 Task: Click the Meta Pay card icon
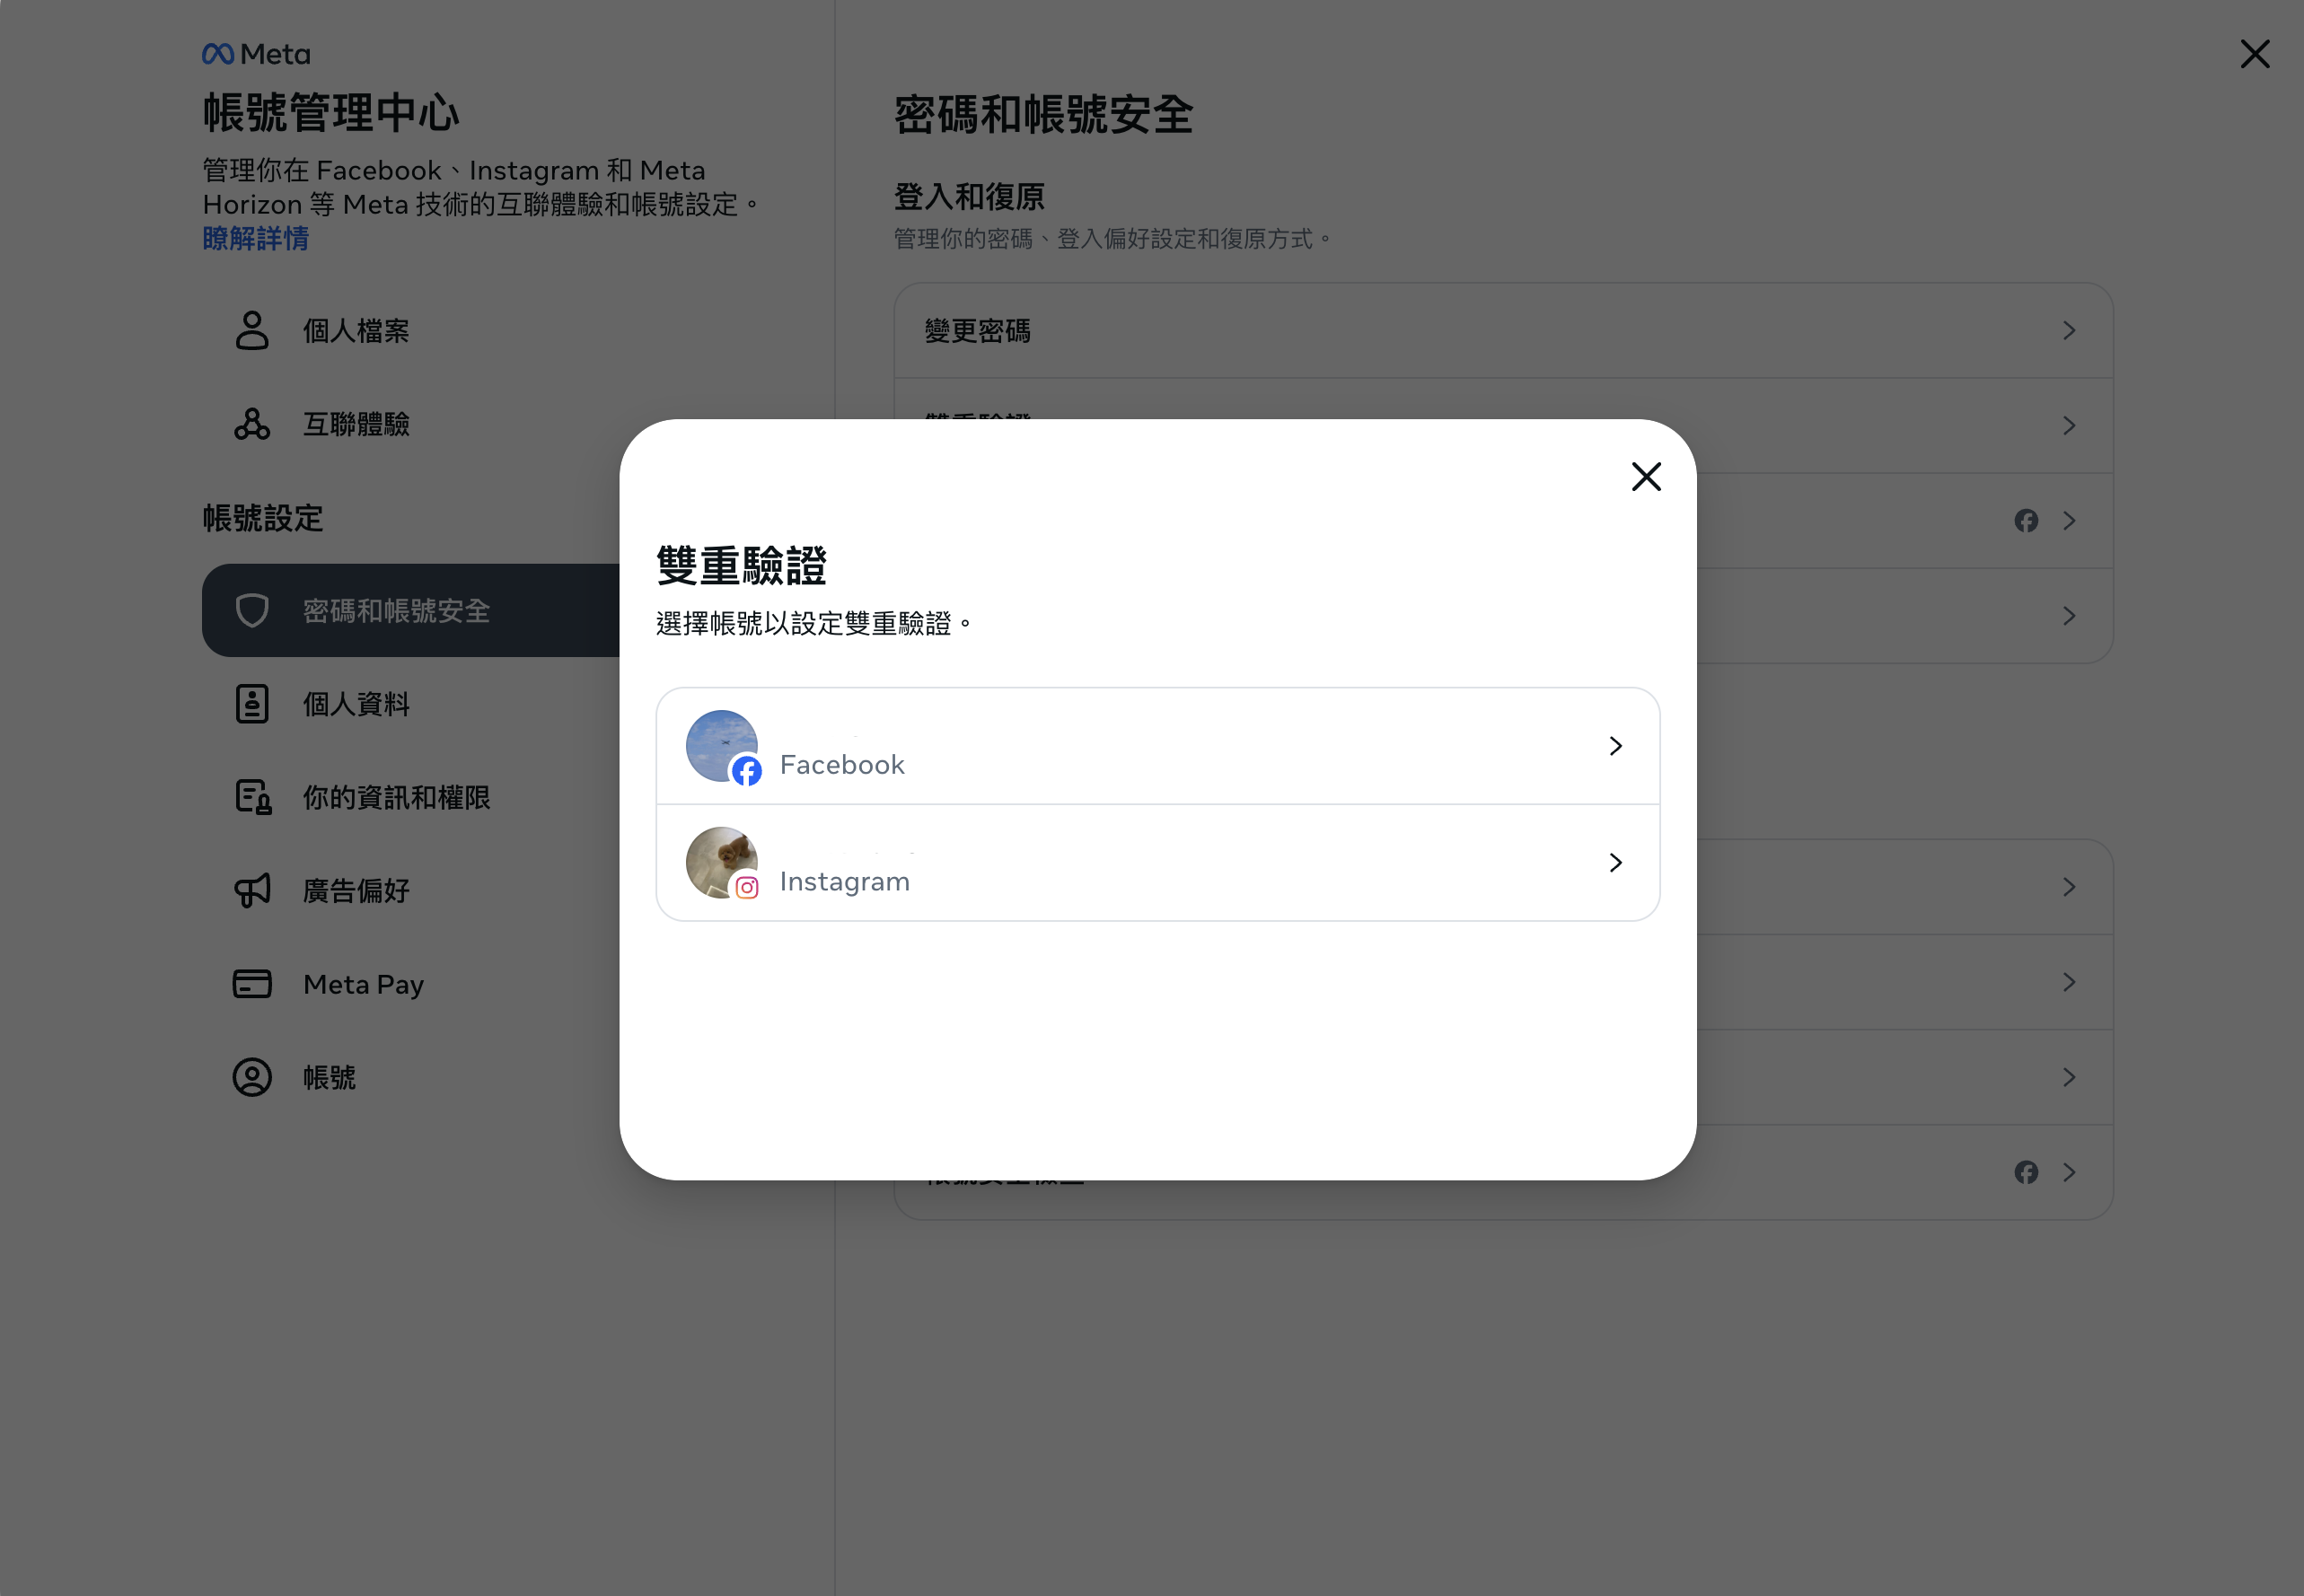point(252,984)
